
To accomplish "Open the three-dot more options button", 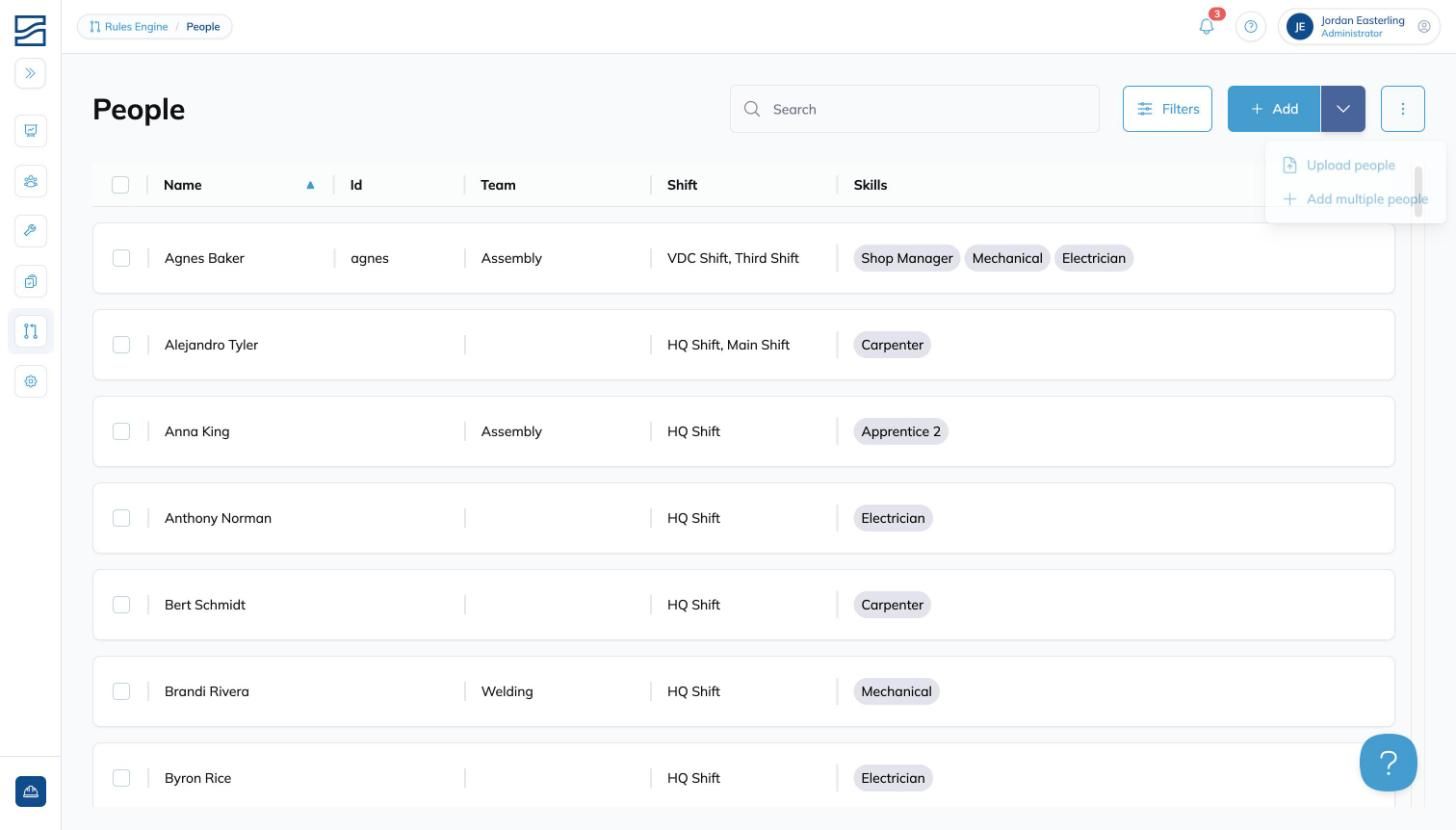I will coord(1402,109).
